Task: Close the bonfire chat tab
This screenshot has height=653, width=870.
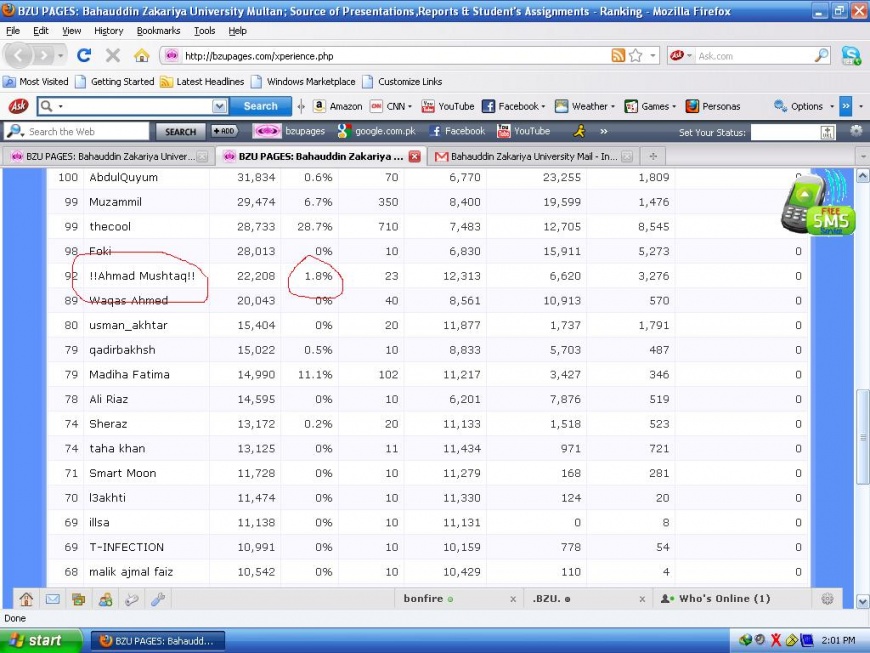Action: (x=512, y=599)
